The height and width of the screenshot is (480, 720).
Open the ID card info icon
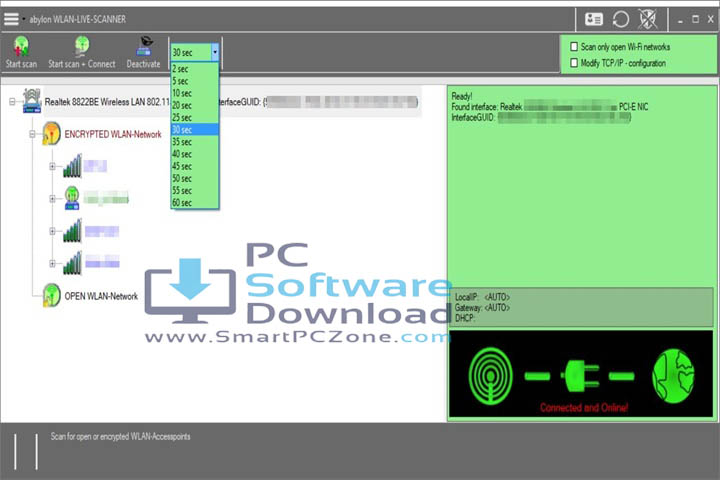click(x=594, y=19)
